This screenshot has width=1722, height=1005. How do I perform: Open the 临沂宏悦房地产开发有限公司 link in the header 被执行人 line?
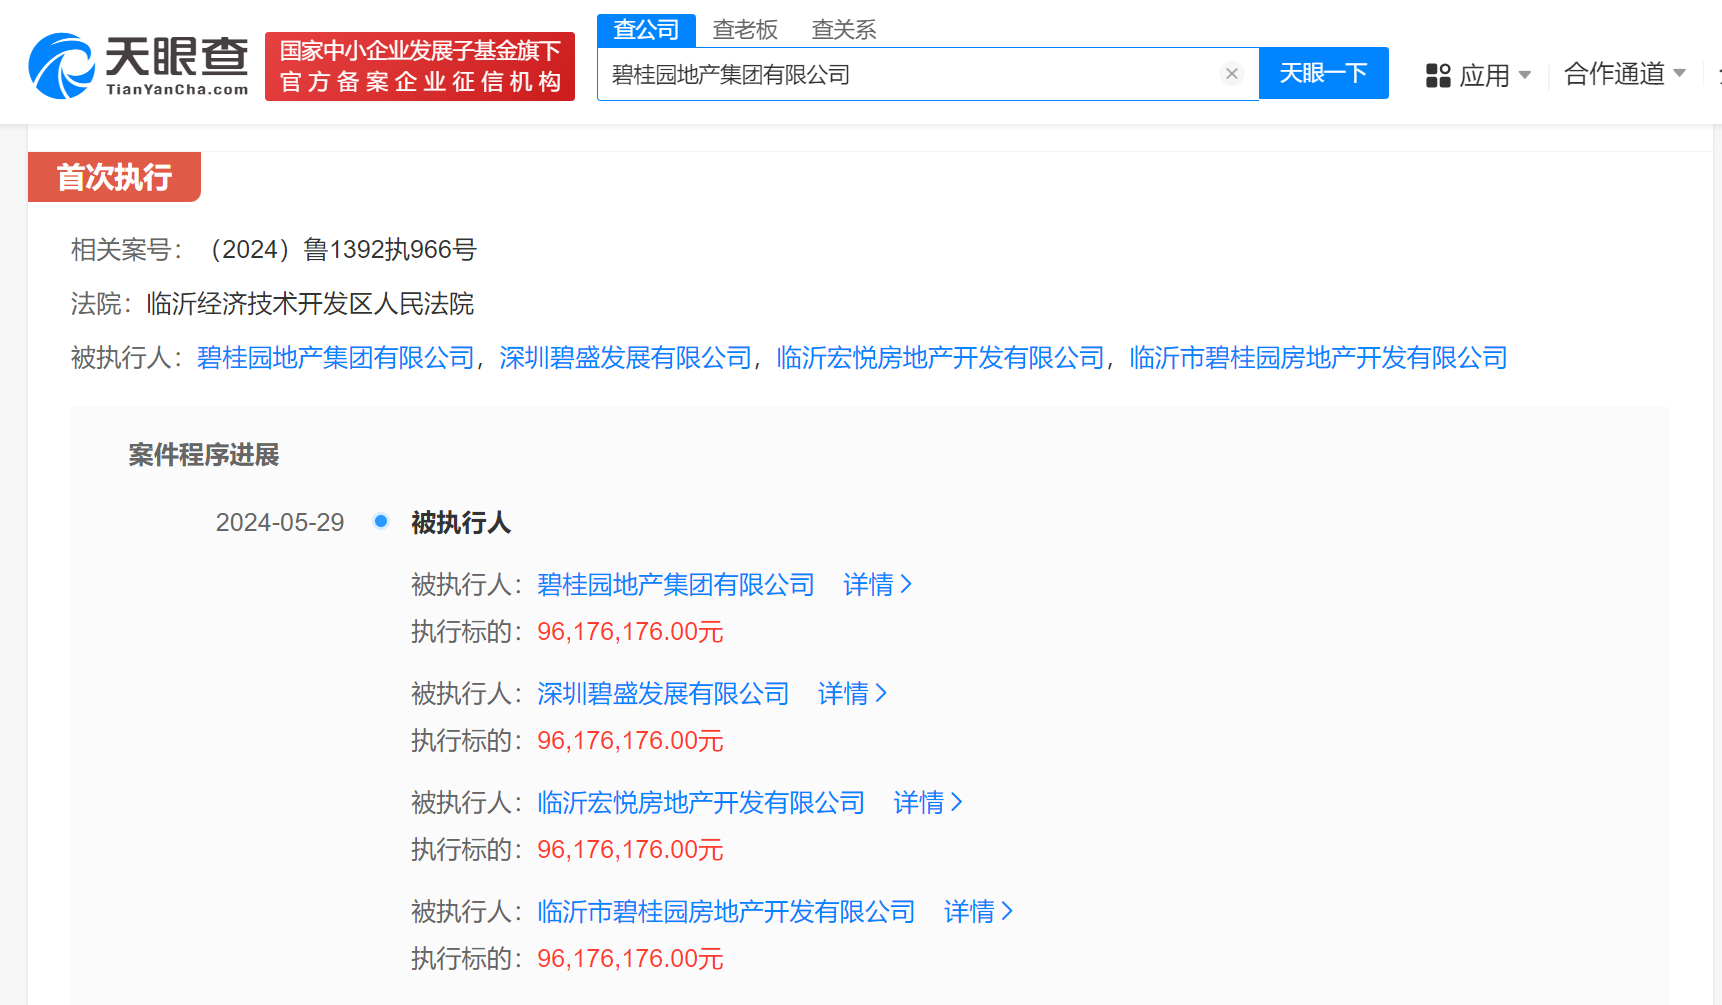940,358
